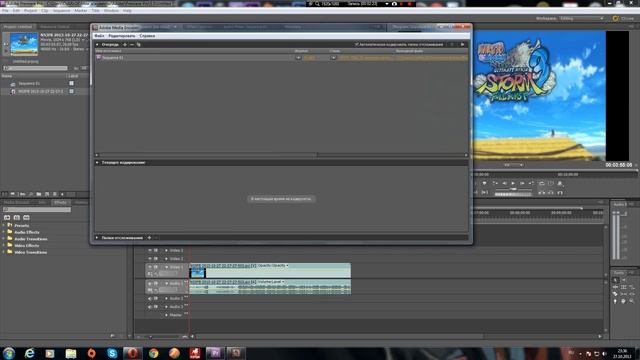Select the Razor tool
The height and width of the screenshot is (360, 640).
[x=616, y=294]
